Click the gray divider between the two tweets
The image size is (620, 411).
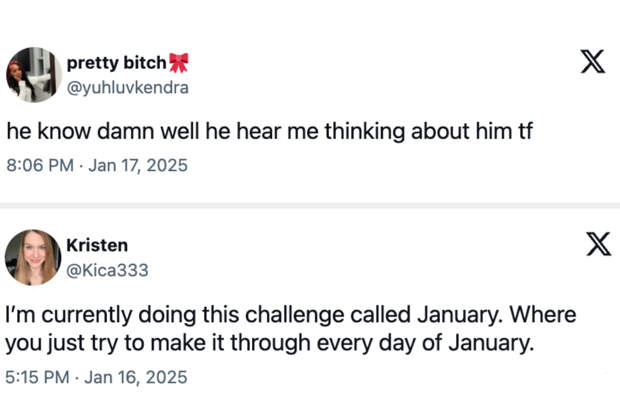[x=310, y=205]
